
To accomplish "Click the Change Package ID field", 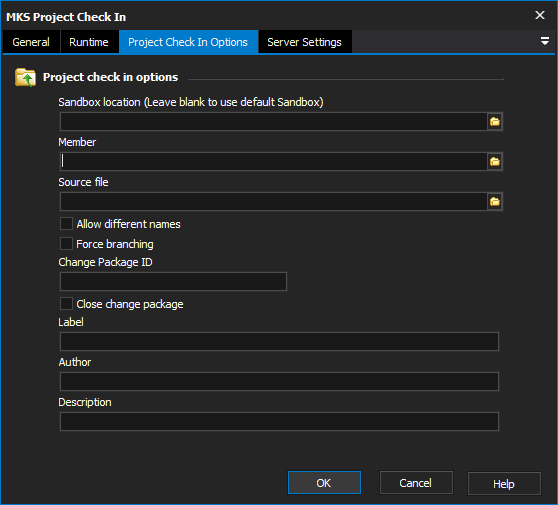I will click(173, 282).
